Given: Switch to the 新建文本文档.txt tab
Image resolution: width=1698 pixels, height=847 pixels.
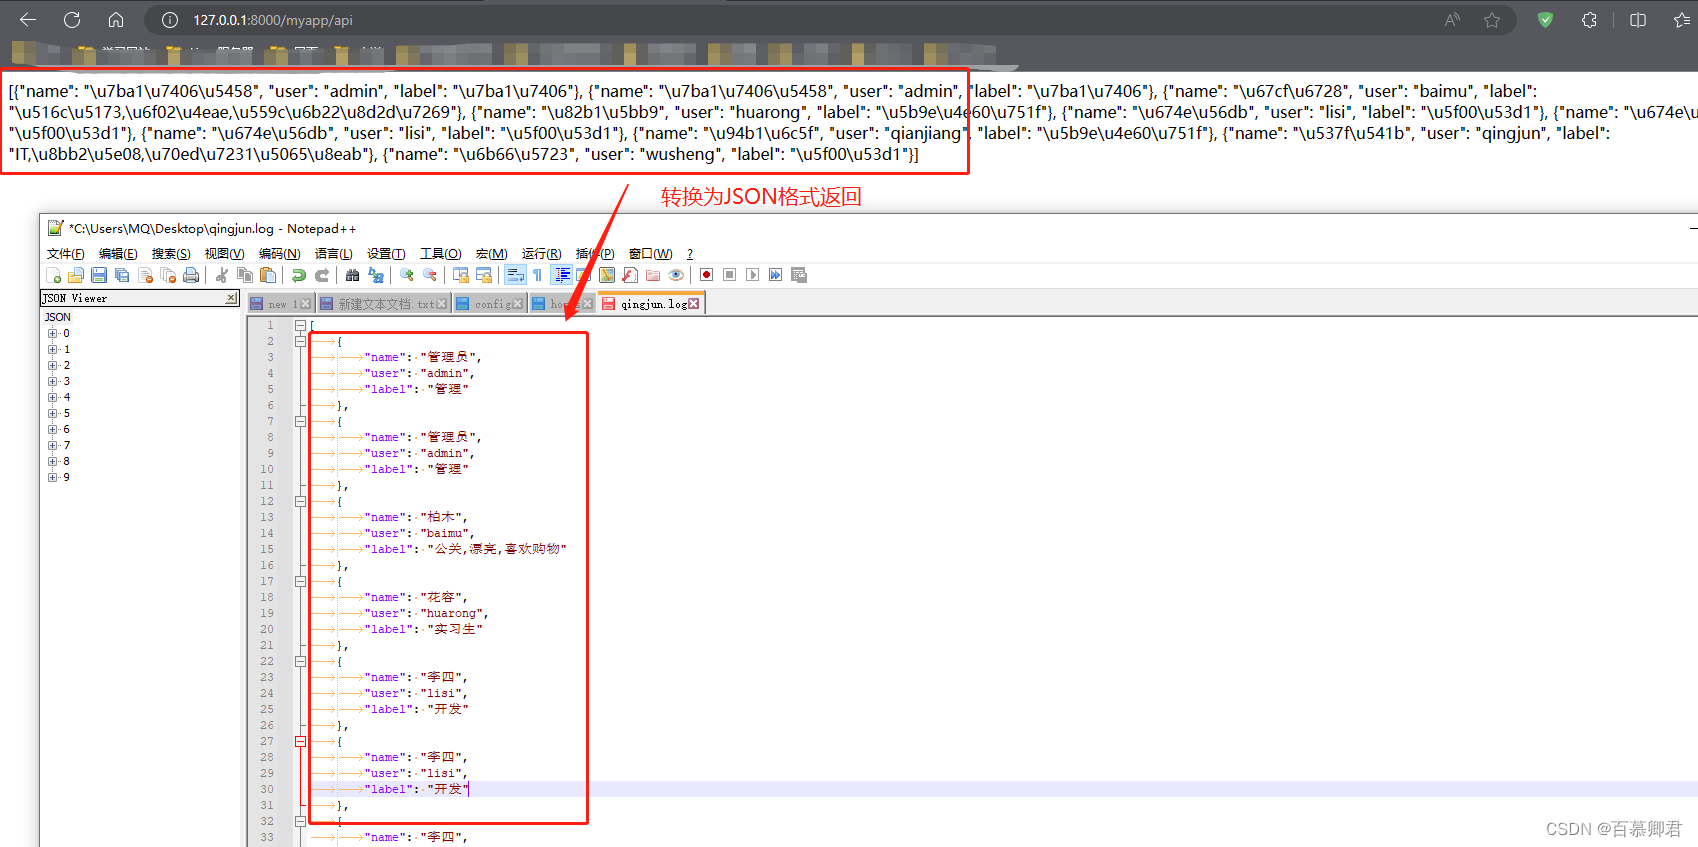Looking at the screenshot, I should [385, 303].
